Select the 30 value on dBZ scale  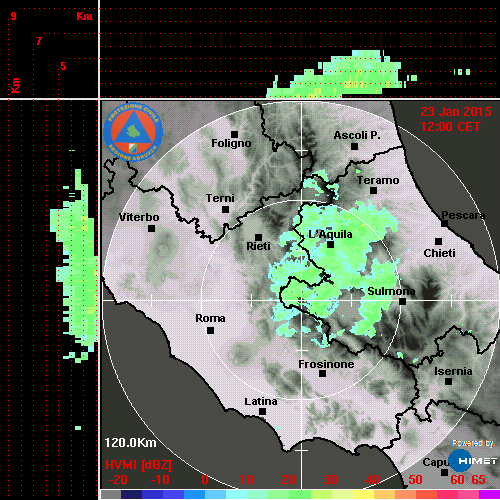(x=331, y=480)
